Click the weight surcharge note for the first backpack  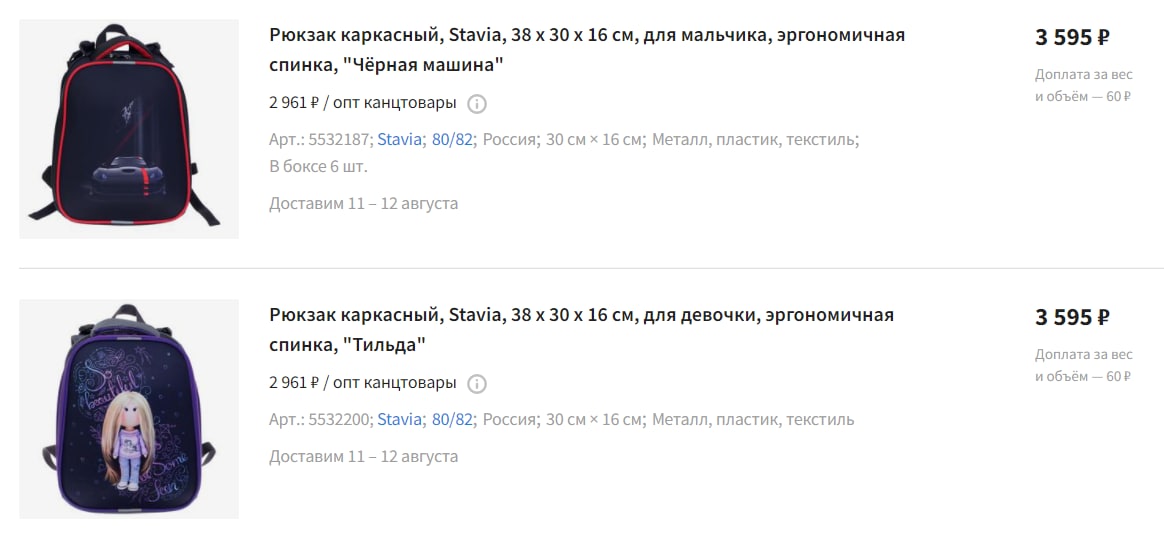tap(1084, 85)
